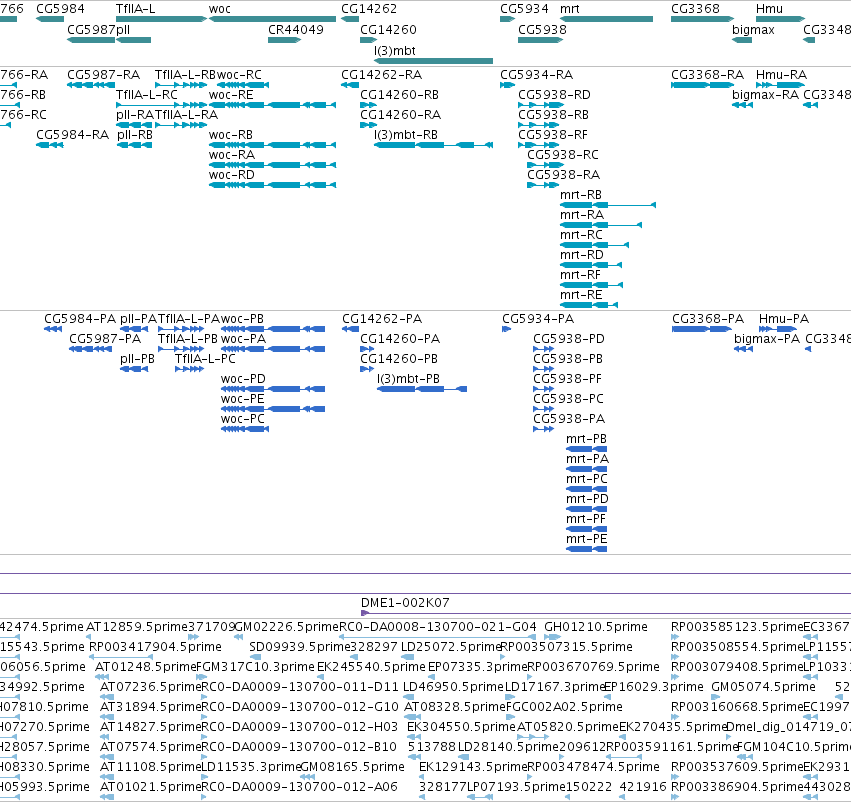Click the CG5984-PA protein label
The width and height of the screenshot is (851, 802).
point(80,319)
